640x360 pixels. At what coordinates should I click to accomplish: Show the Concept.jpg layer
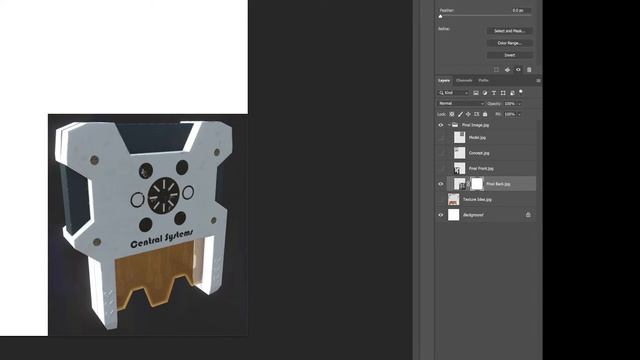[x=441, y=153]
